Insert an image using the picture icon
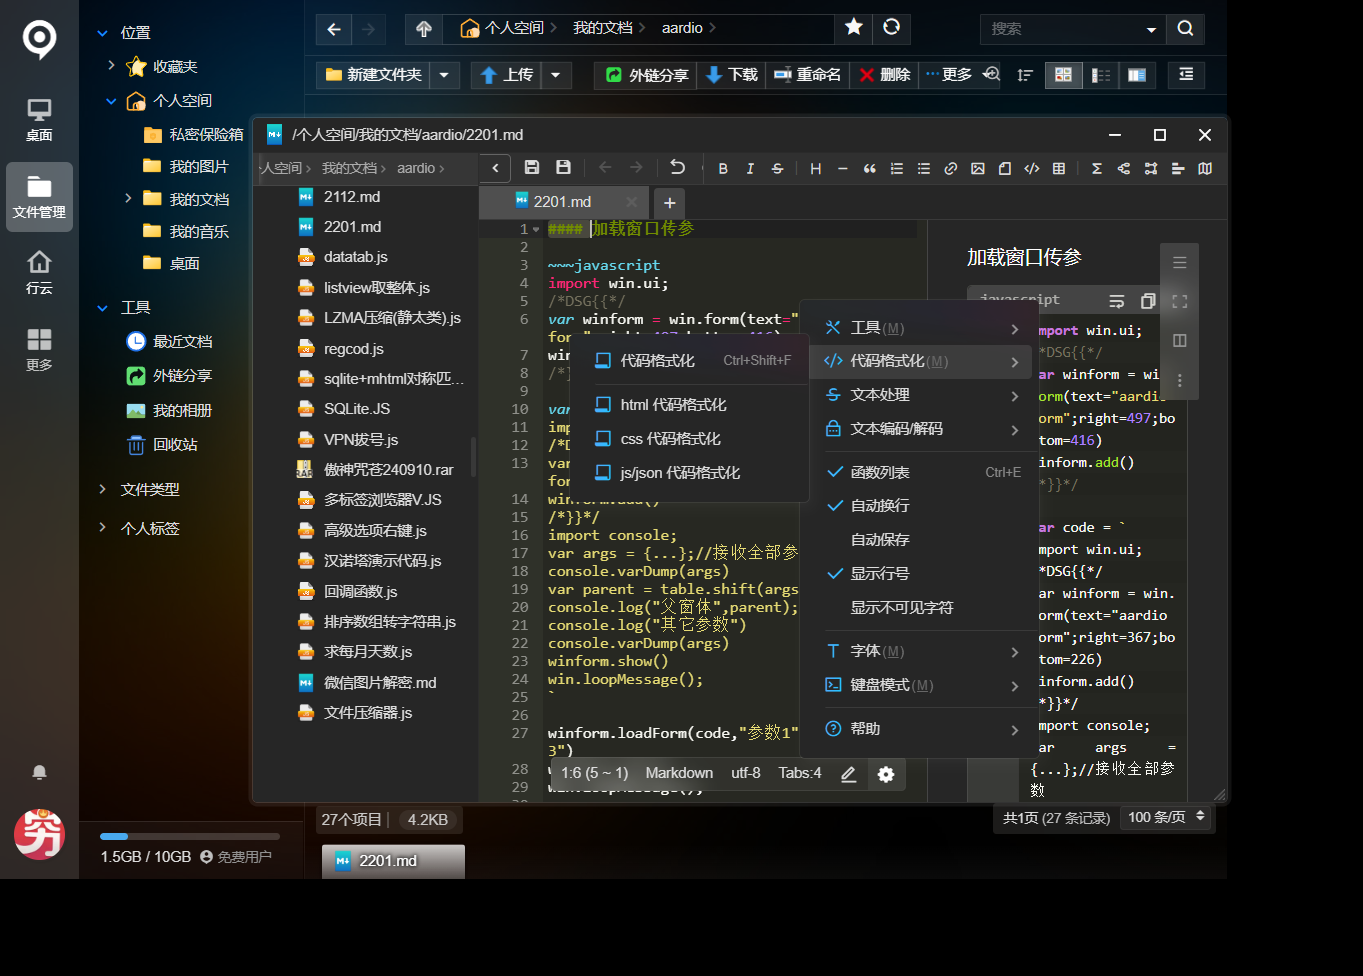1363x976 pixels. tap(978, 169)
